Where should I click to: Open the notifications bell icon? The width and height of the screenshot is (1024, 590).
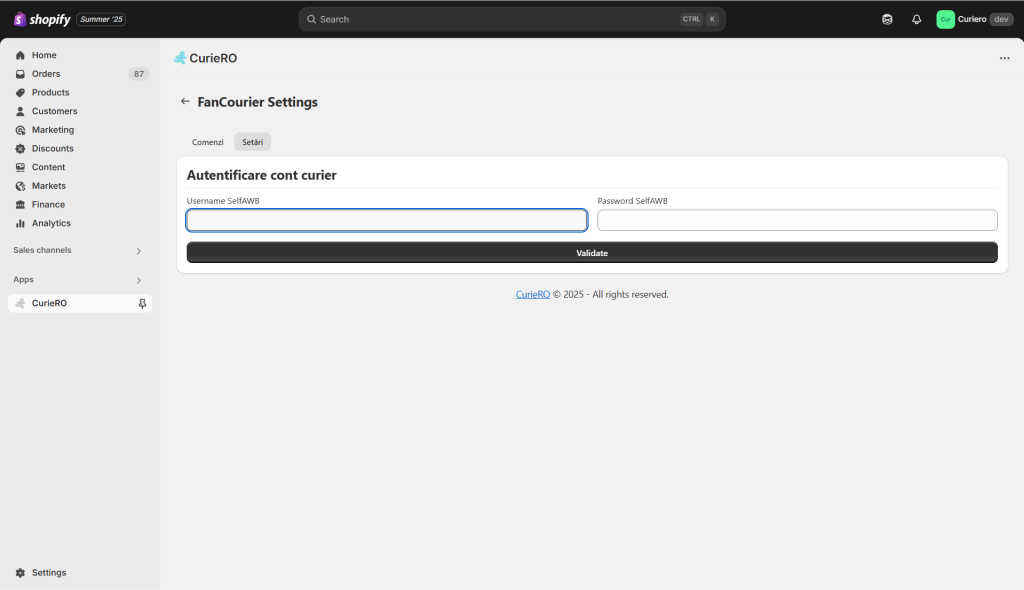click(916, 20)
